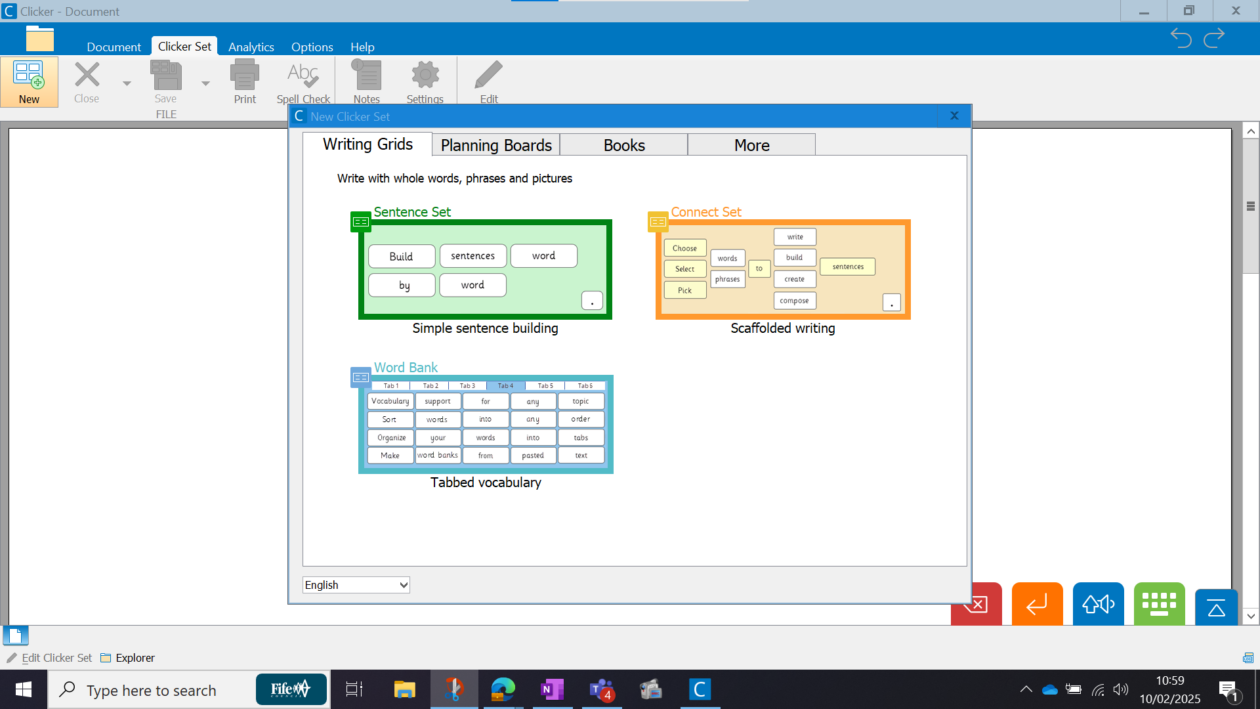Switch to the Planning Boards tab

[496, 145]
